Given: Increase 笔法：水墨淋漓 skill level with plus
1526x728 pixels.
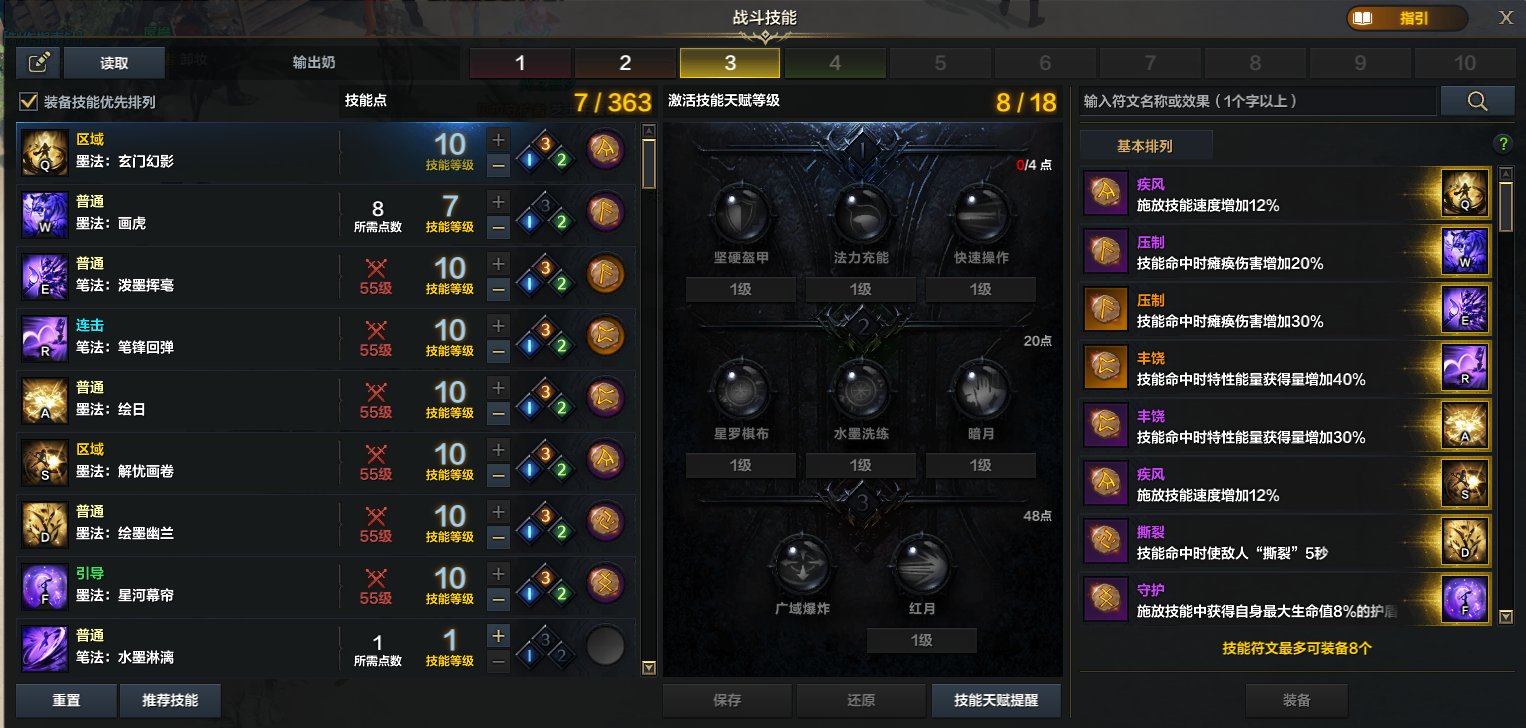Looking at the screenshot, I should coord(498,635).
